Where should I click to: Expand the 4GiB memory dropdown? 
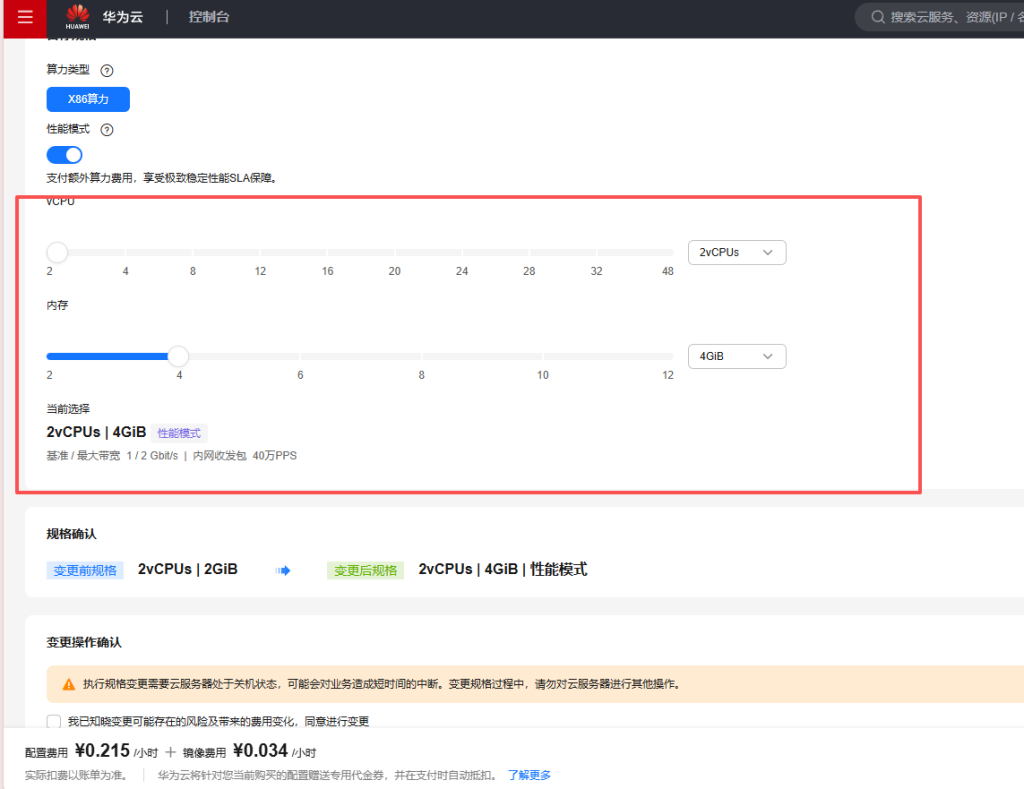736,356
